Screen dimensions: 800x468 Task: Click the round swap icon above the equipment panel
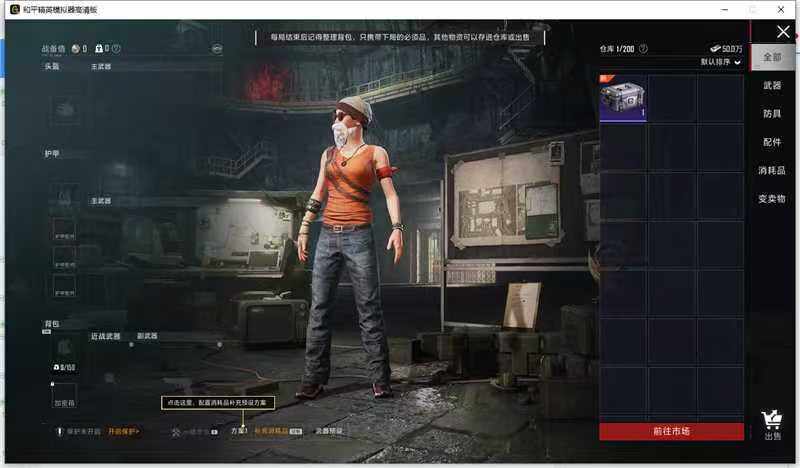(217, 48)
